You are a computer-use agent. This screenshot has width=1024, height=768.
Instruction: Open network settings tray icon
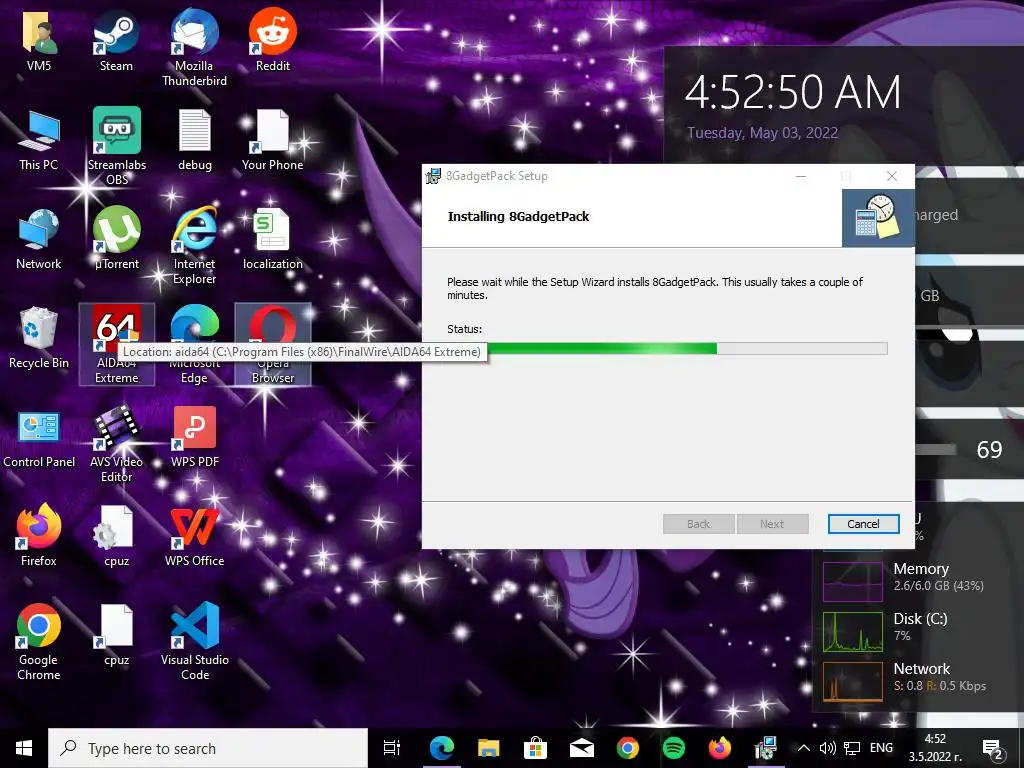pos(852,748)
